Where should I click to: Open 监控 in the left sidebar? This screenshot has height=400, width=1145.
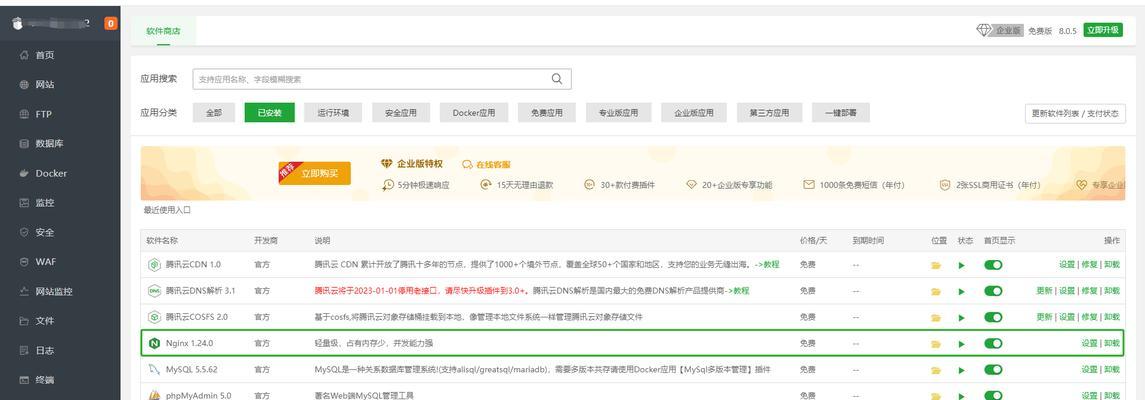coord(45,203)
